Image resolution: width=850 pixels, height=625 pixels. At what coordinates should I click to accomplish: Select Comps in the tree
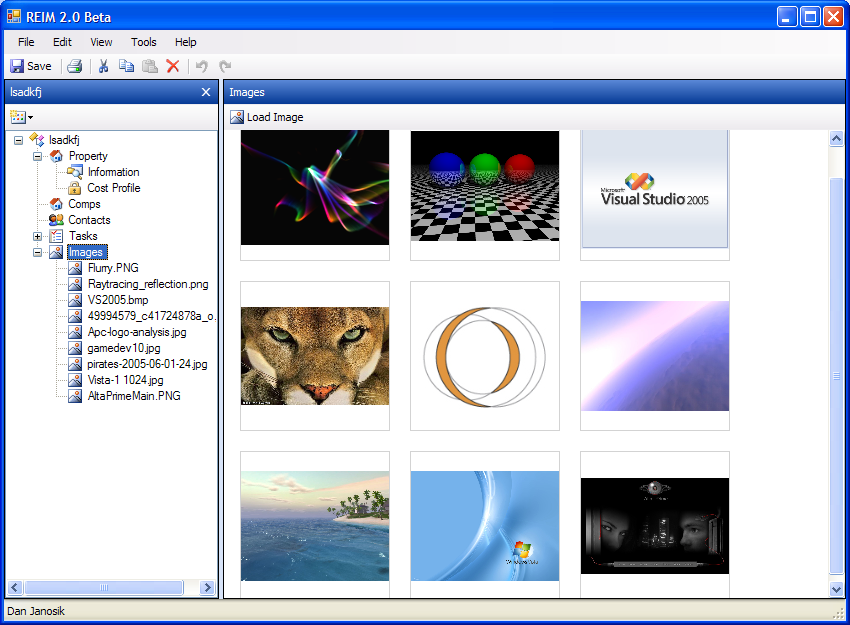click(84, 204)
